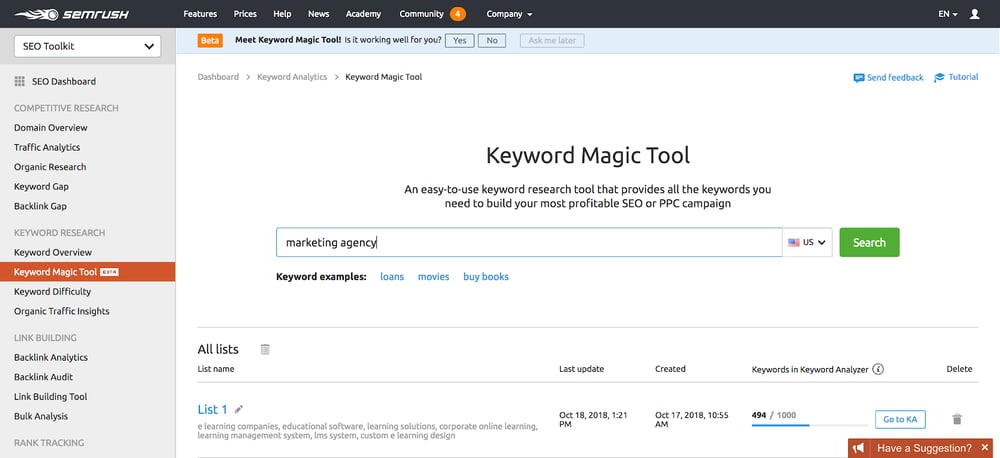Open Keyword Gap in sidebar
Screen dimensions: 1000x458
[x=41, y=187]
